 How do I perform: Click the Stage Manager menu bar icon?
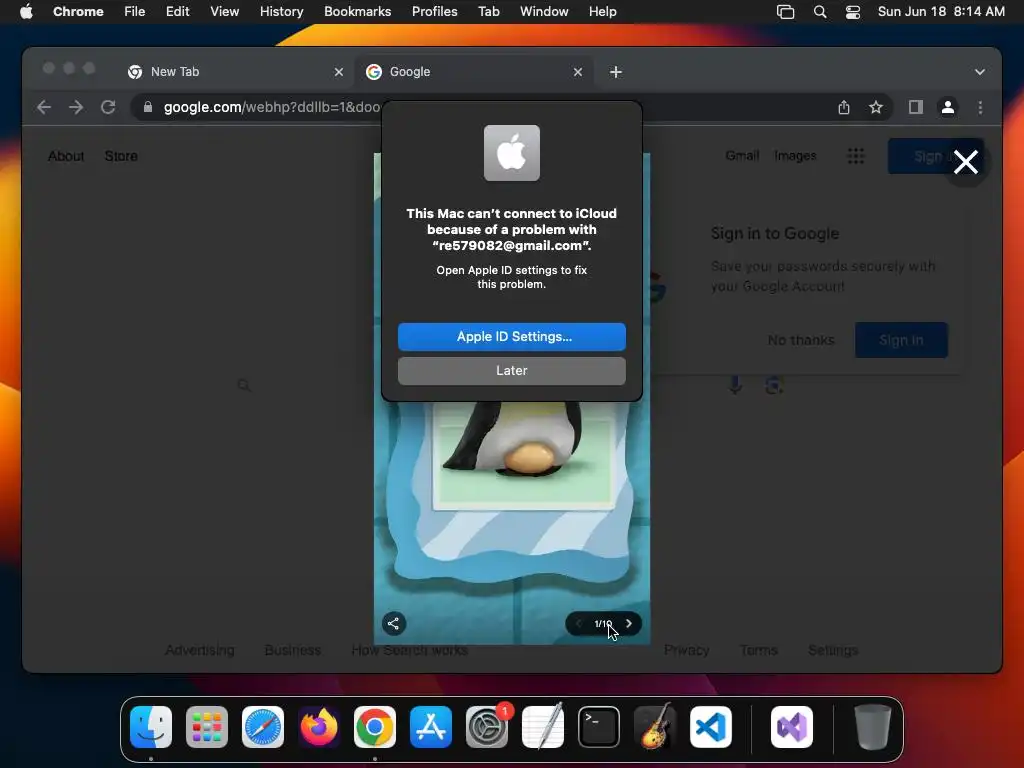click(x=785, y=11)
